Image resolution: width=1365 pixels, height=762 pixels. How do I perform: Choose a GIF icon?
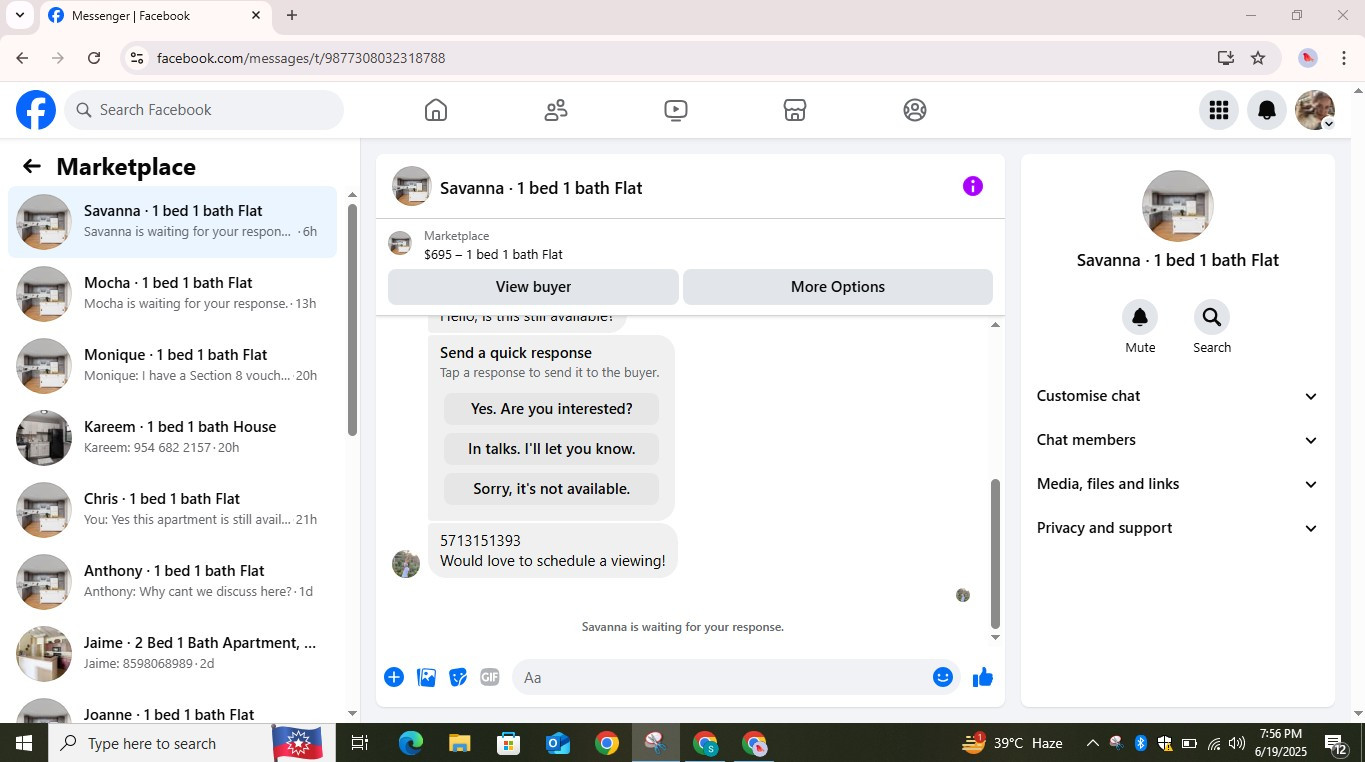tap(490, 677)
